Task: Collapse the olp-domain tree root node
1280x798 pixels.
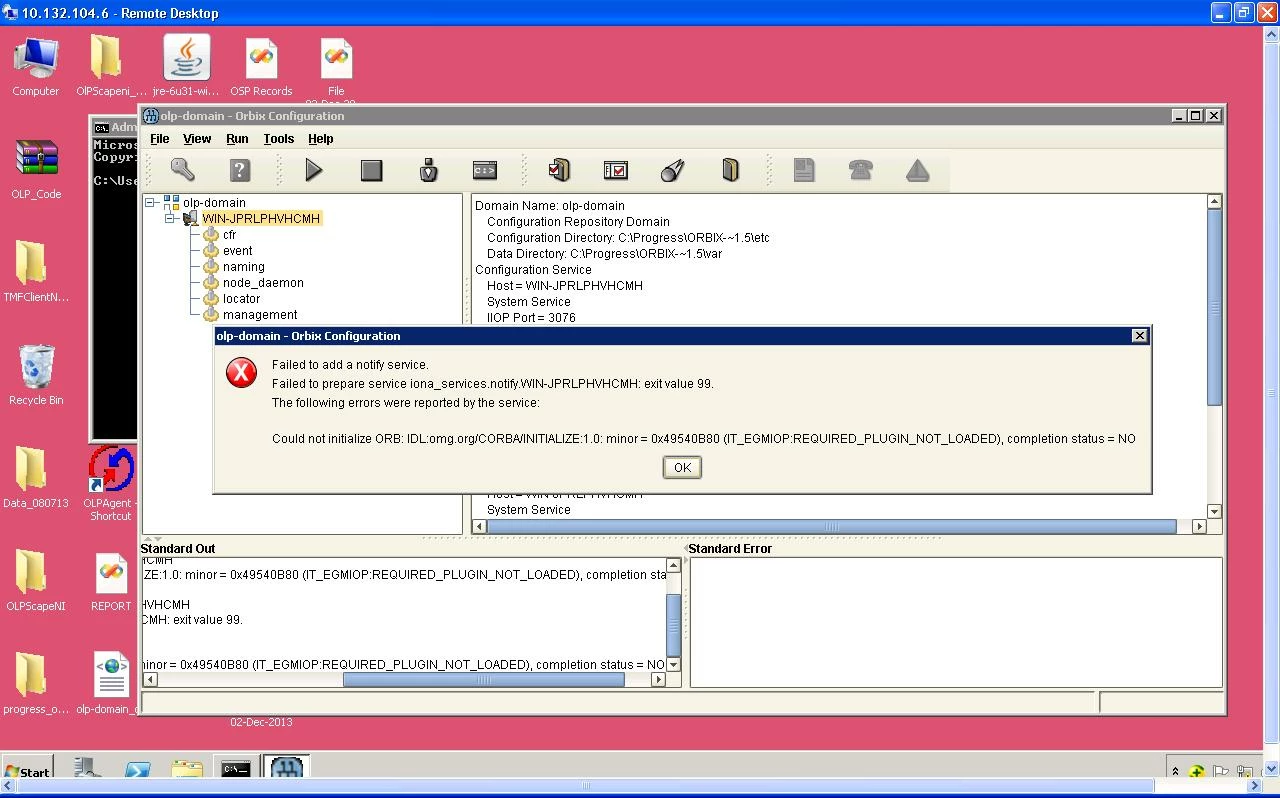Action: (151, 203)
